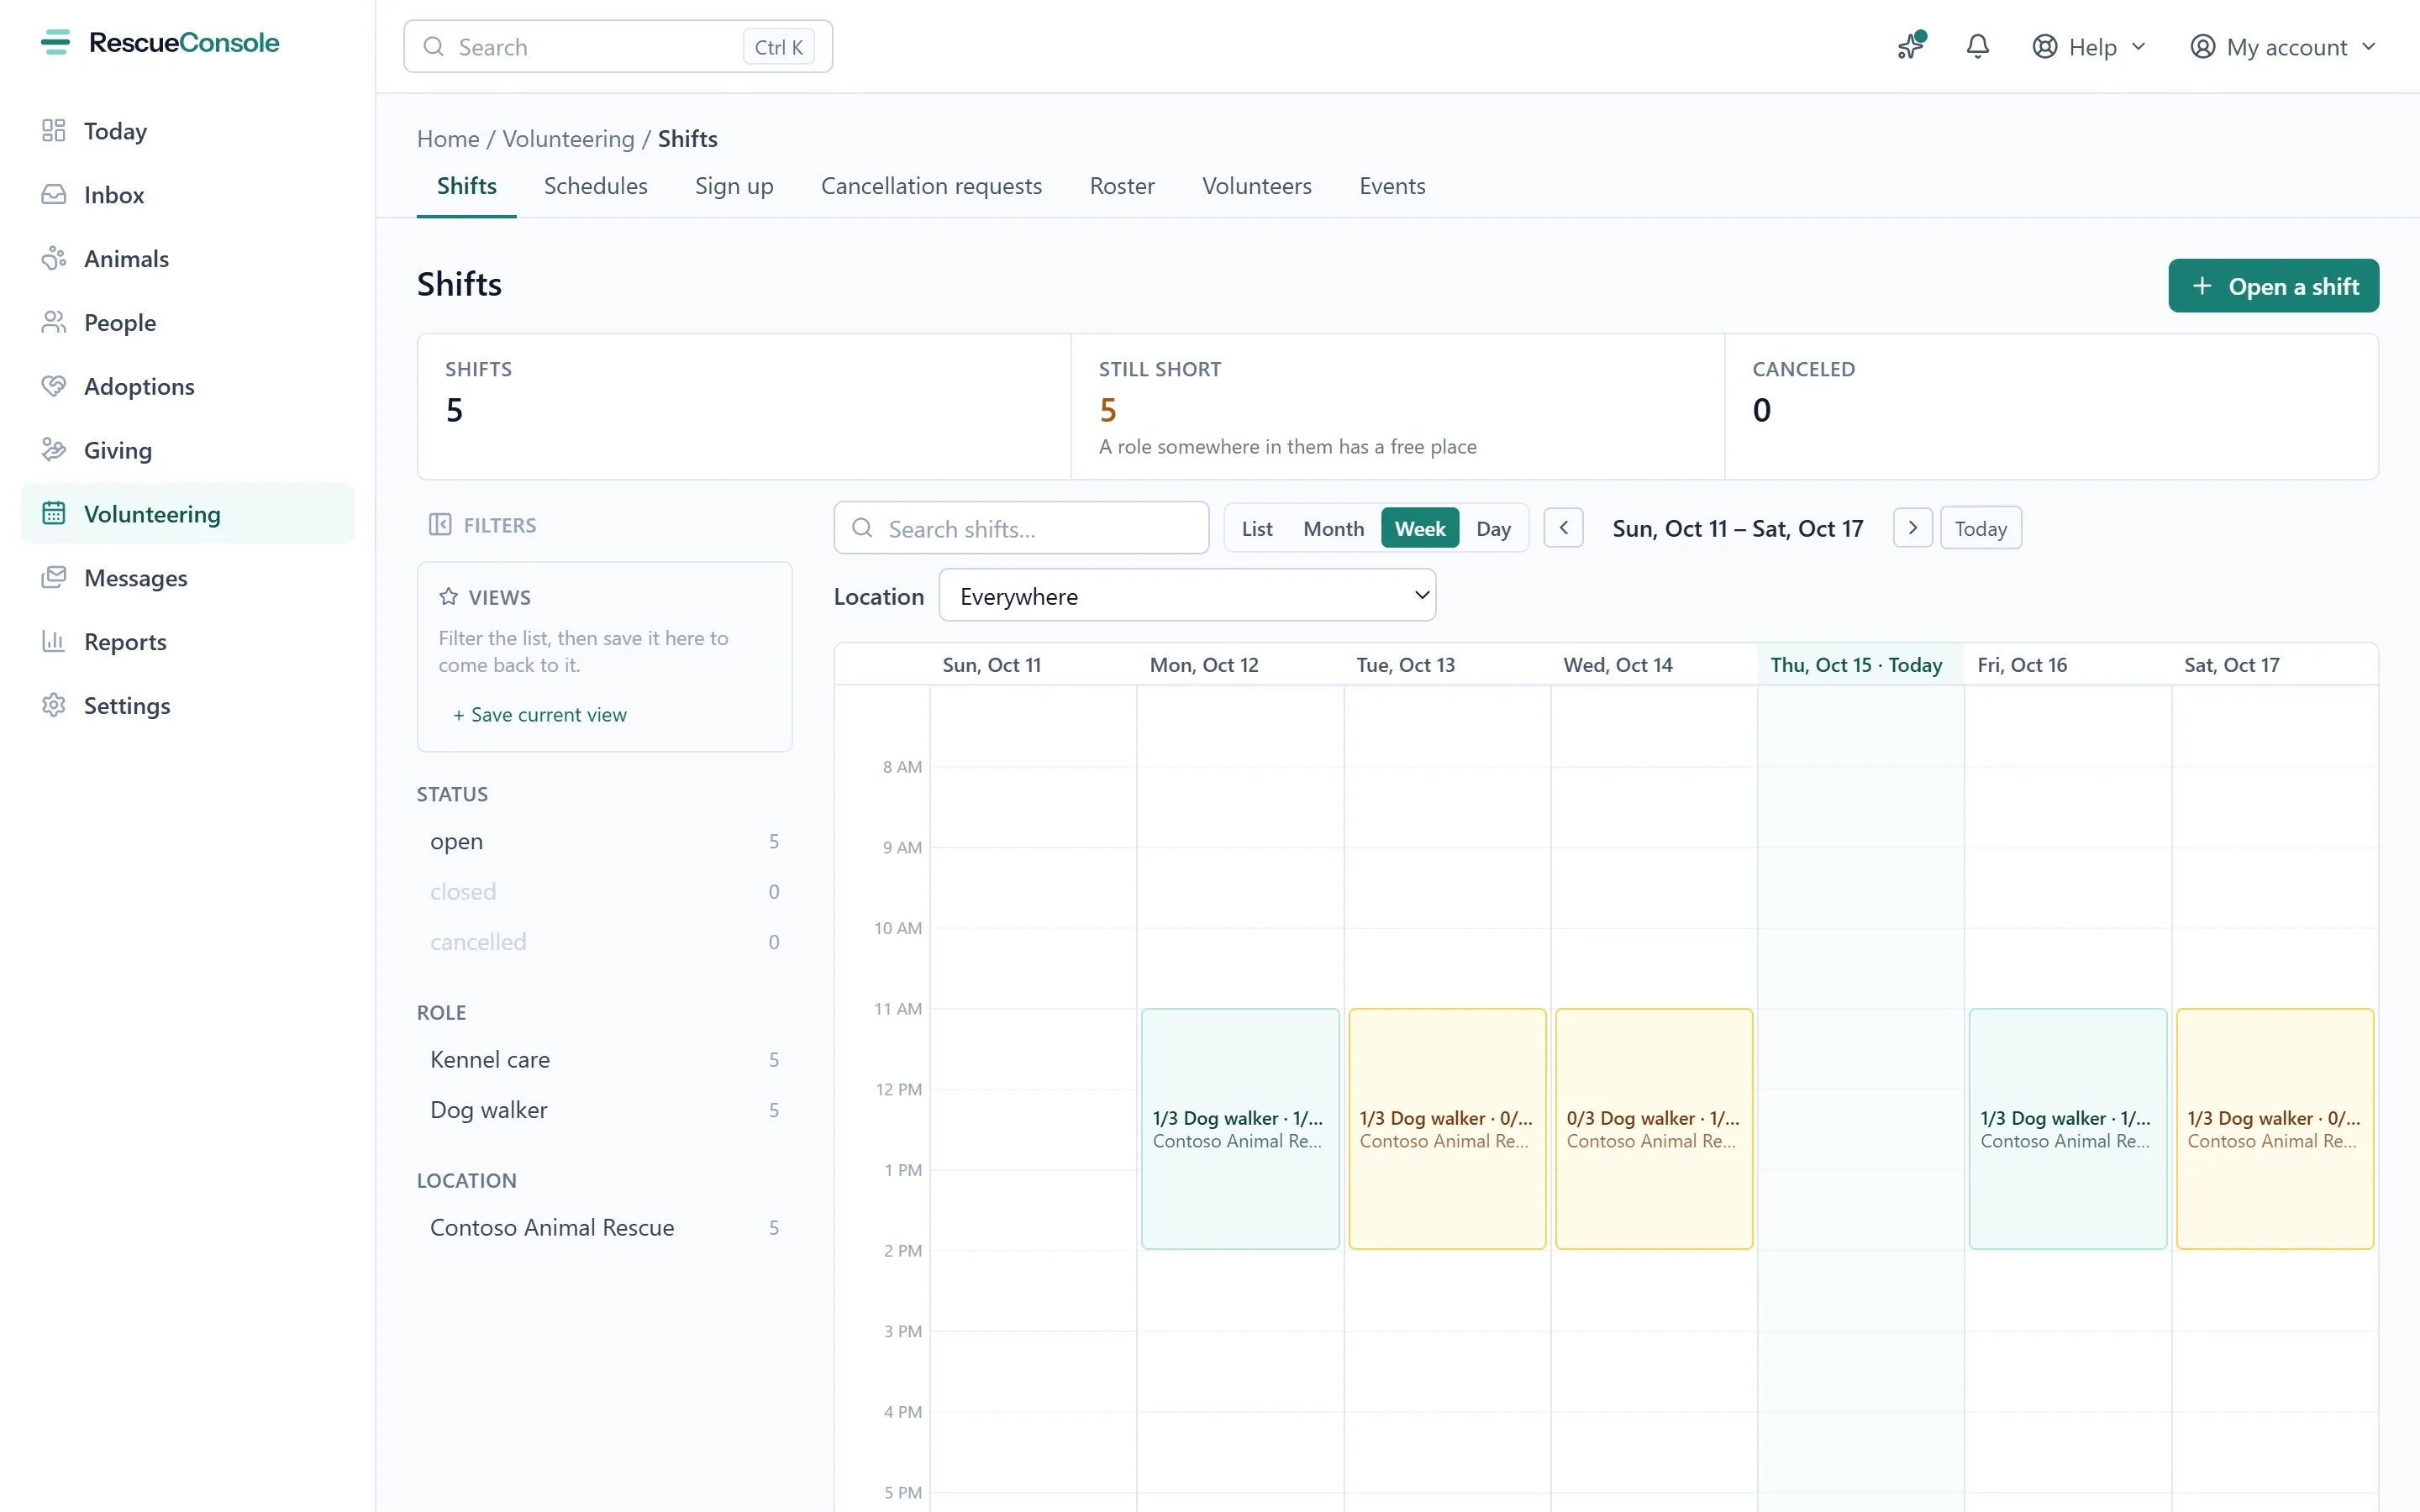
Task: Open Cancellation requests tab
Action: (x=931, y=186)
